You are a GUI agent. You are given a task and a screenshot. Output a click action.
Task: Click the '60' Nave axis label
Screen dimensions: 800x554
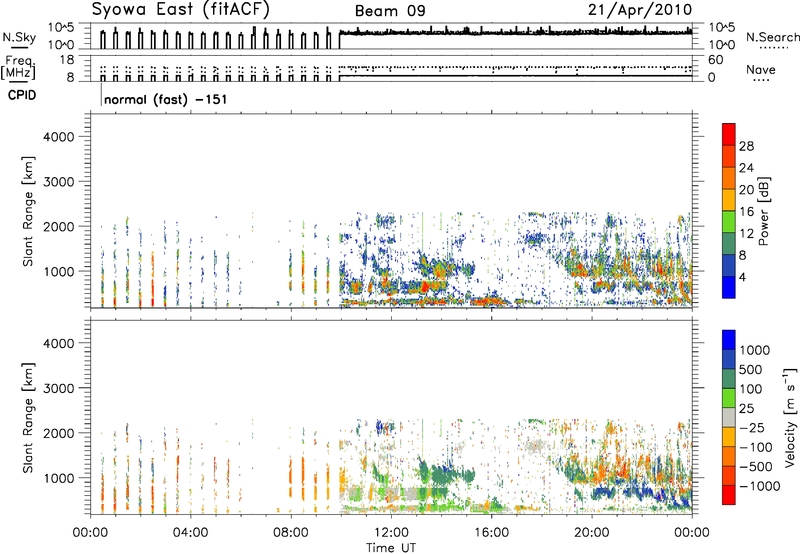pos(715,60)
